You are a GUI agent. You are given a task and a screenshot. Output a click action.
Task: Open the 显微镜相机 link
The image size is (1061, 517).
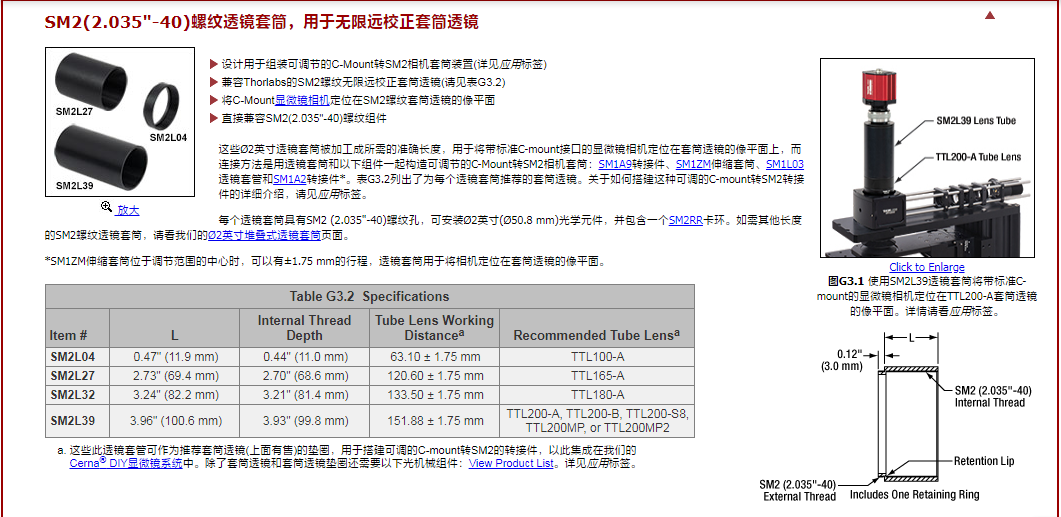(x=302, y=100)
